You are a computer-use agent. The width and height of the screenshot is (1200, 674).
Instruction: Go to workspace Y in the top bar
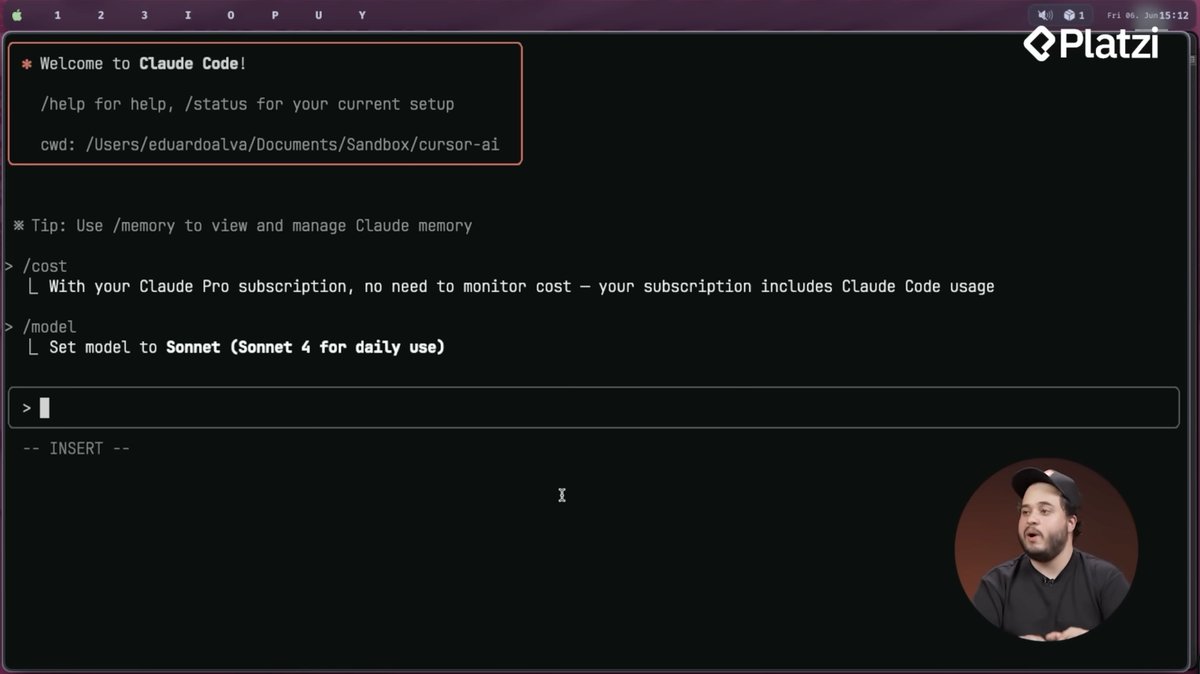click(362, 15)
